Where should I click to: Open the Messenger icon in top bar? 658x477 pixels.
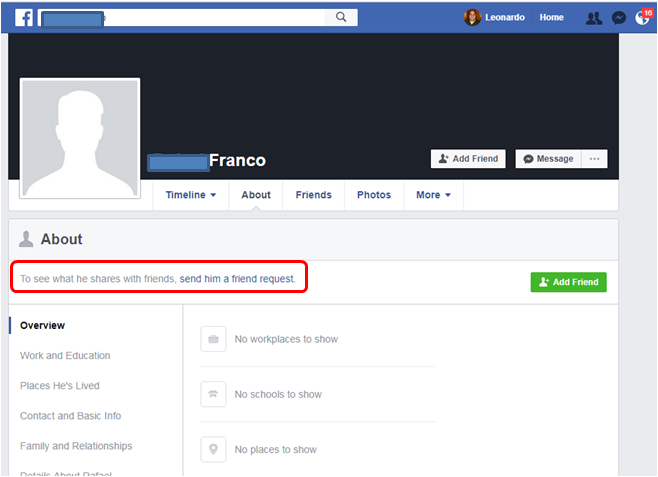click(x=619, y=18)
